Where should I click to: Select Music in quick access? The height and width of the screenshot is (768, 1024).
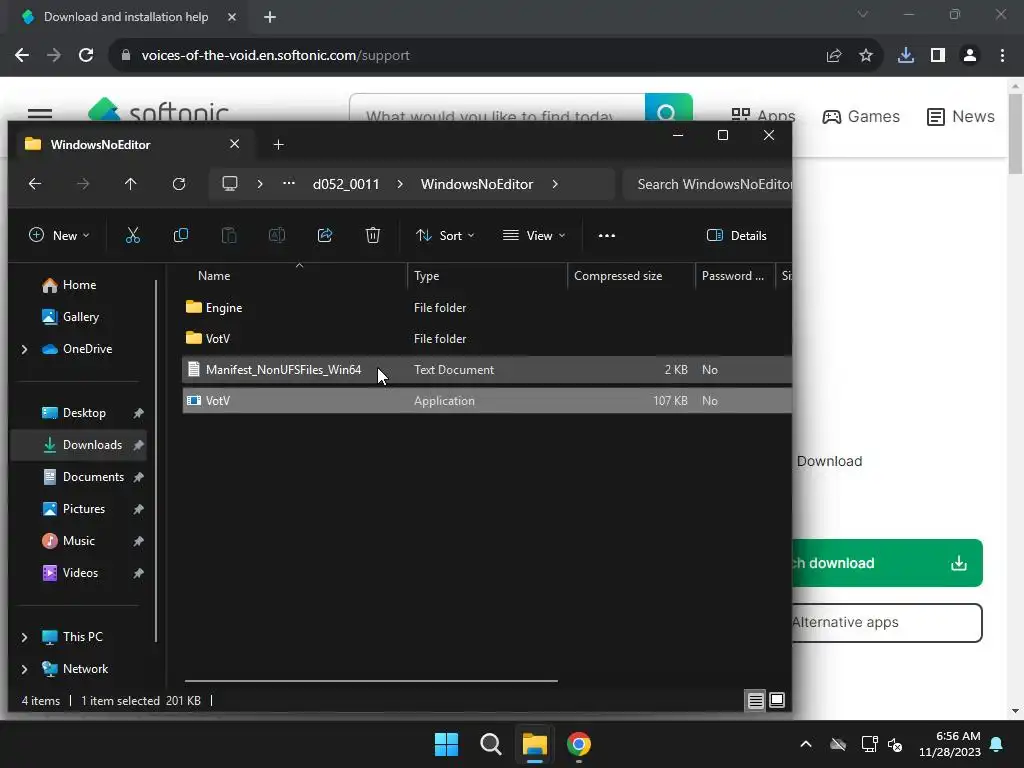click(x=68, y=541)
